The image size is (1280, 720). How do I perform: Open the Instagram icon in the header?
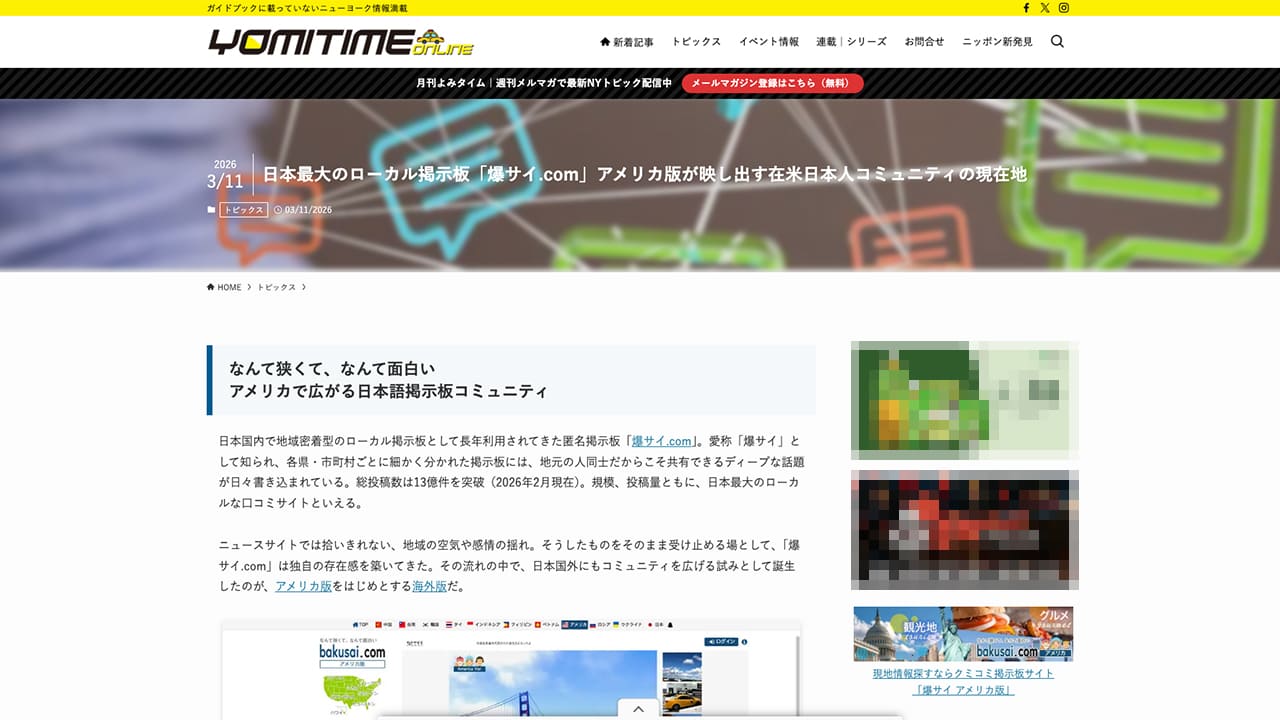tap(1063, 7)
